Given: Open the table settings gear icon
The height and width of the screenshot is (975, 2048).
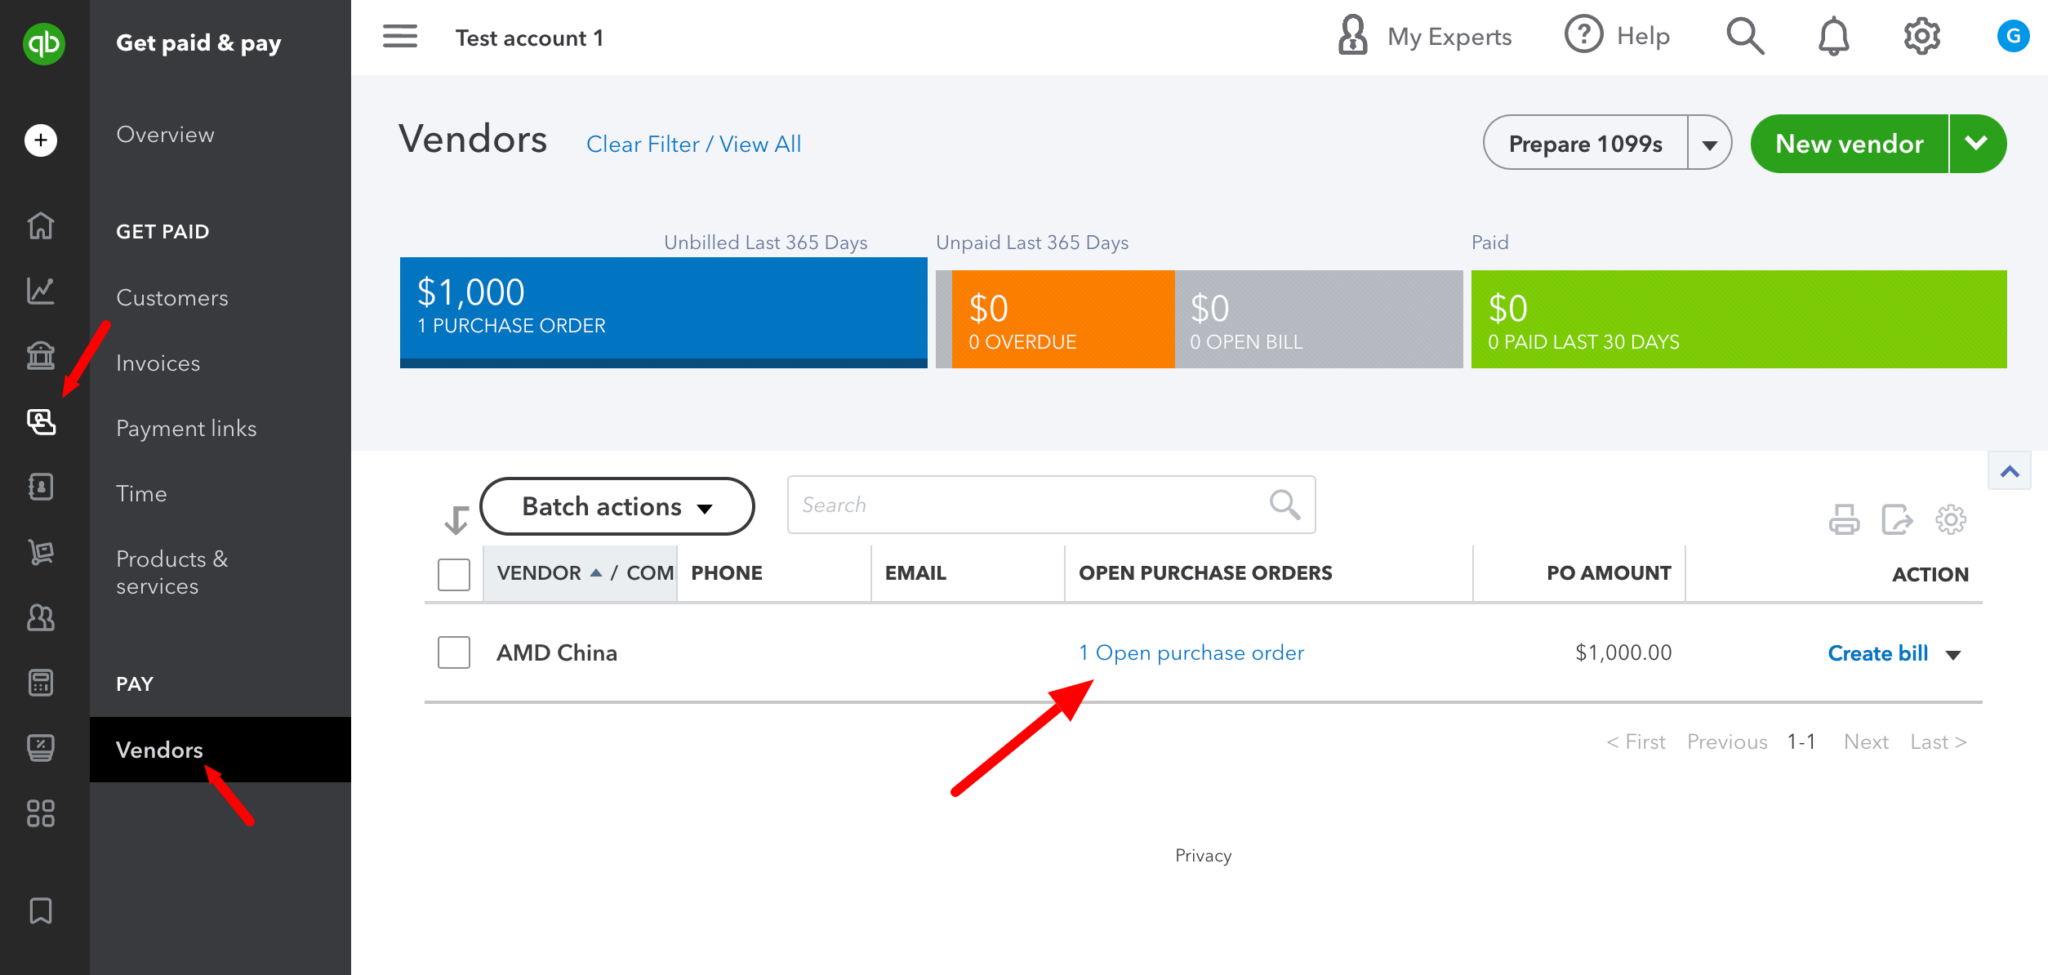Looking at the screenshot, I should click(1950, 520).
